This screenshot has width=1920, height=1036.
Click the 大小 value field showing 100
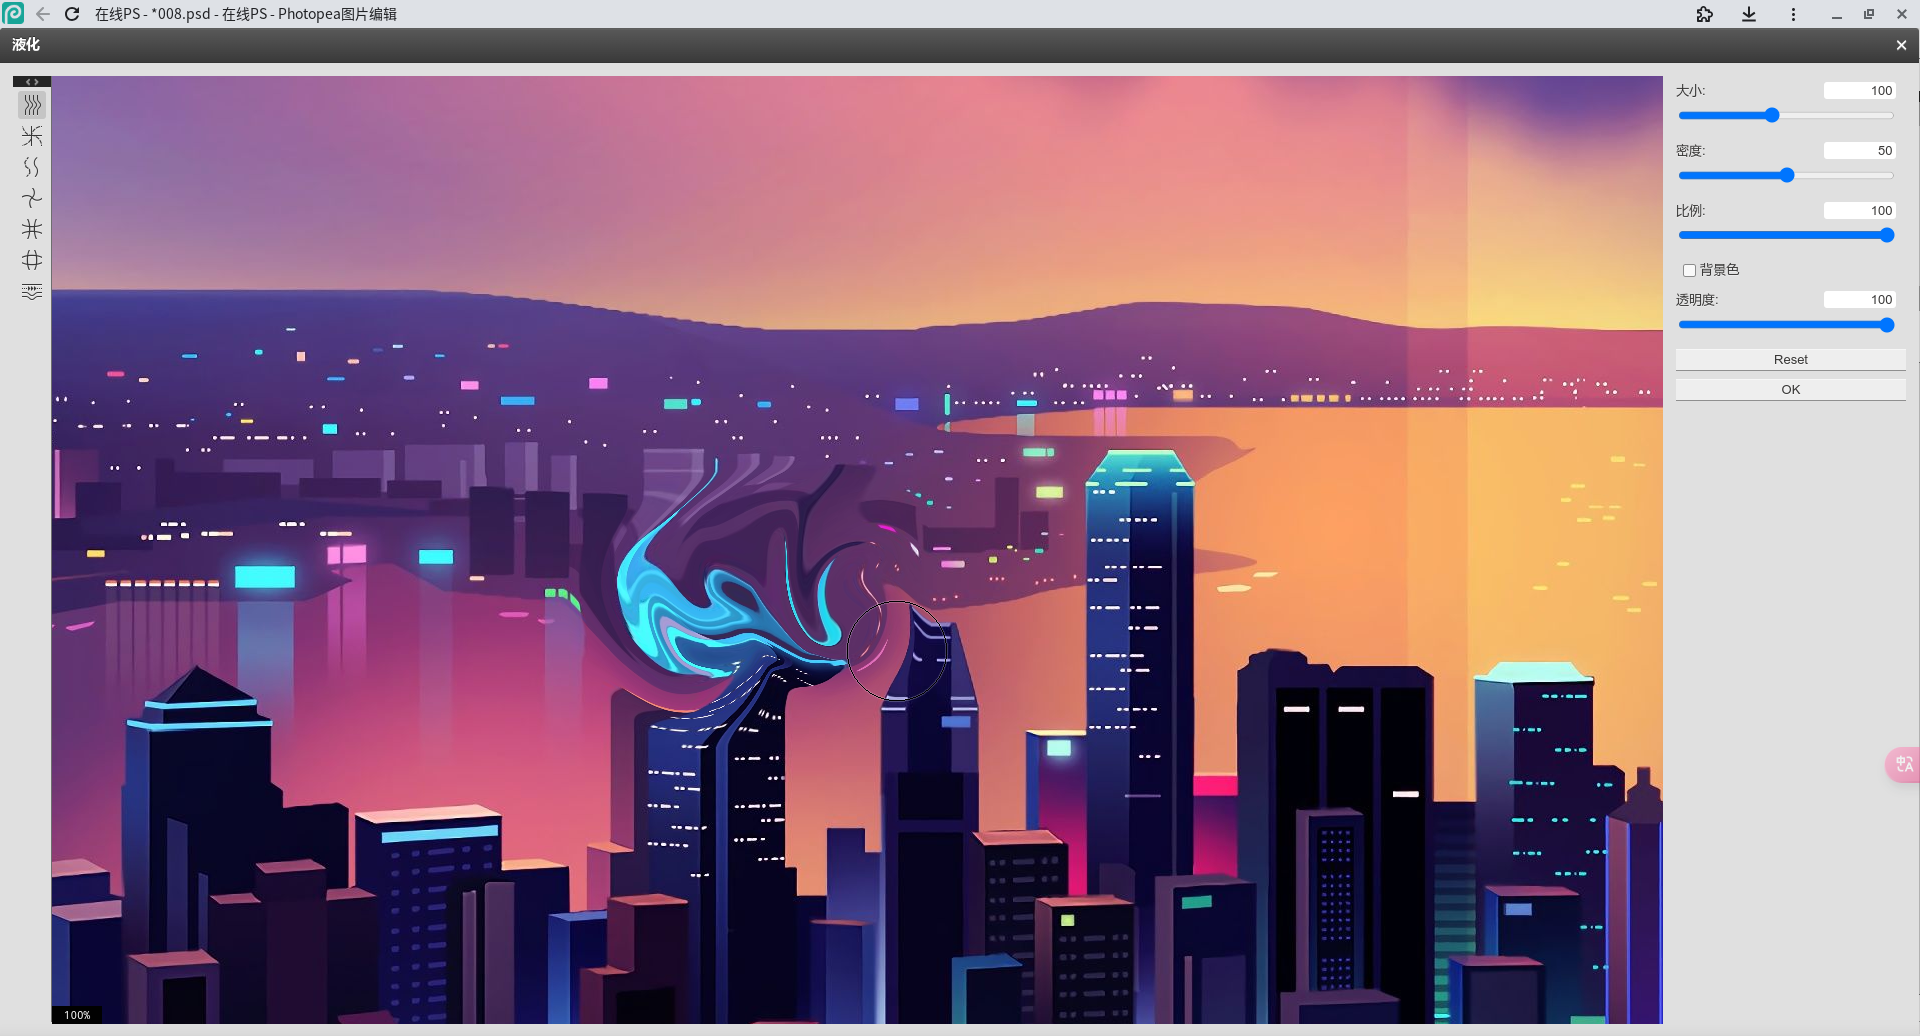pos(1860,91)
